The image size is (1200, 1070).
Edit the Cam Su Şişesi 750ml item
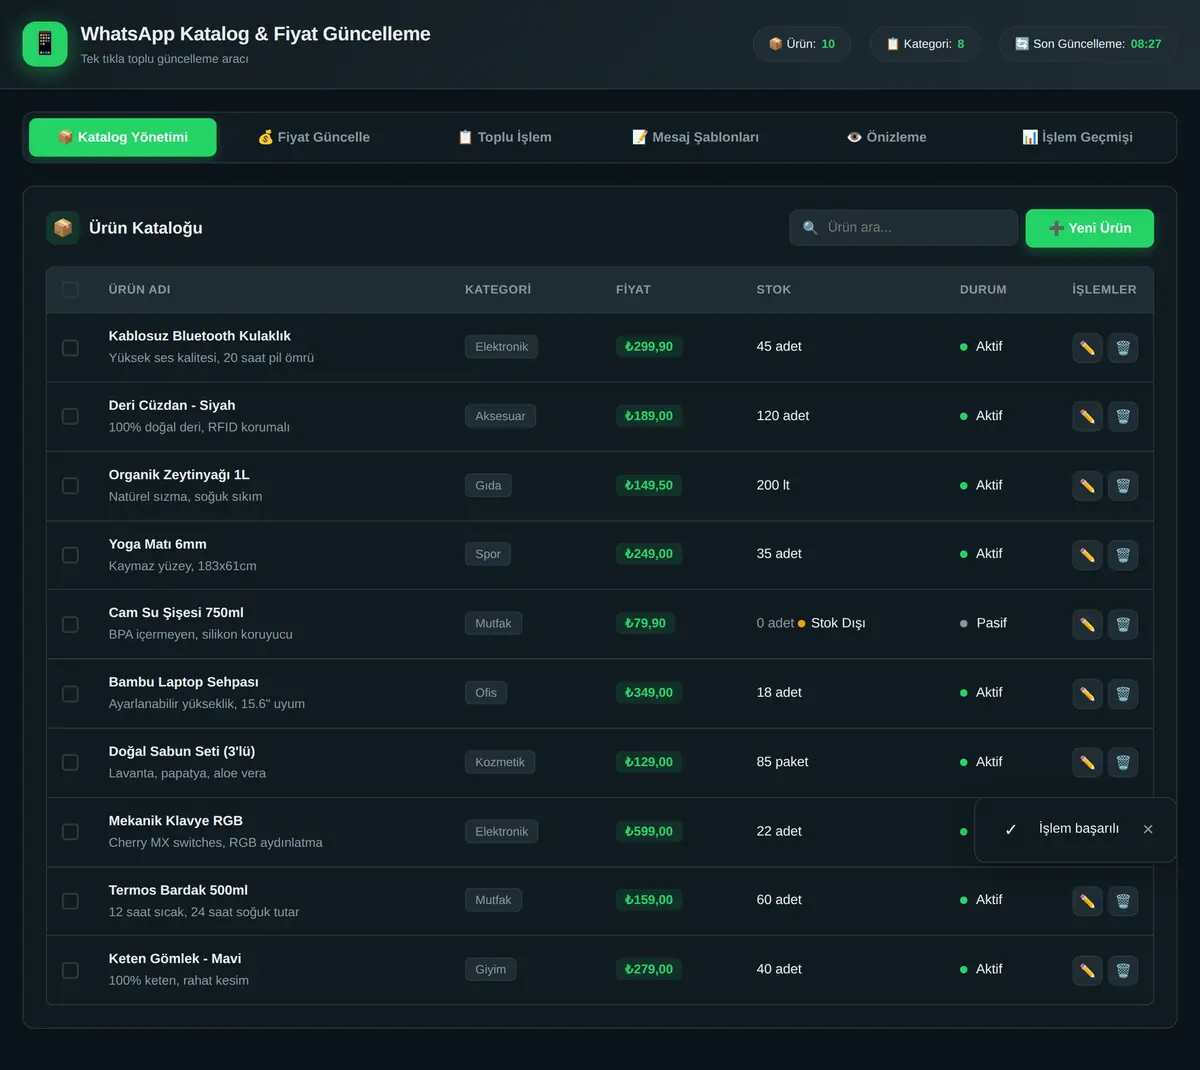(1087, 624)
